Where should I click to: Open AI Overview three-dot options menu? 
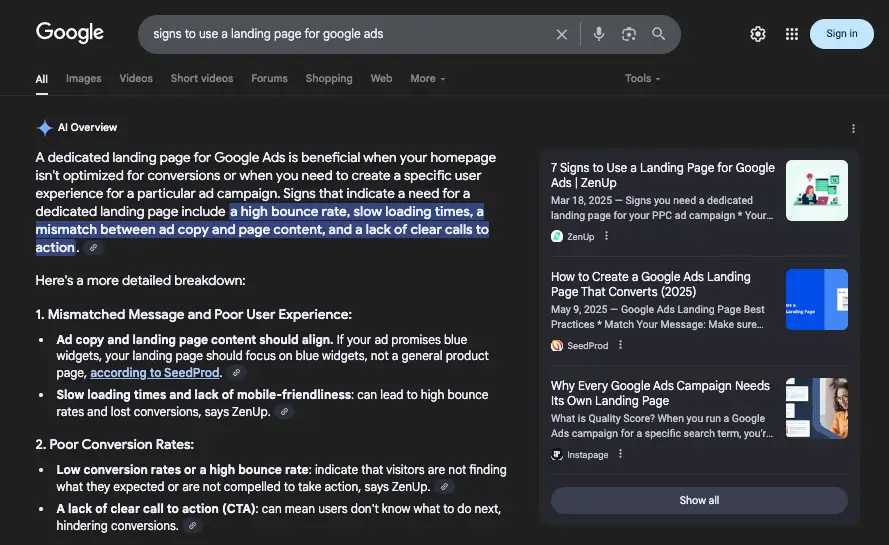853,129
